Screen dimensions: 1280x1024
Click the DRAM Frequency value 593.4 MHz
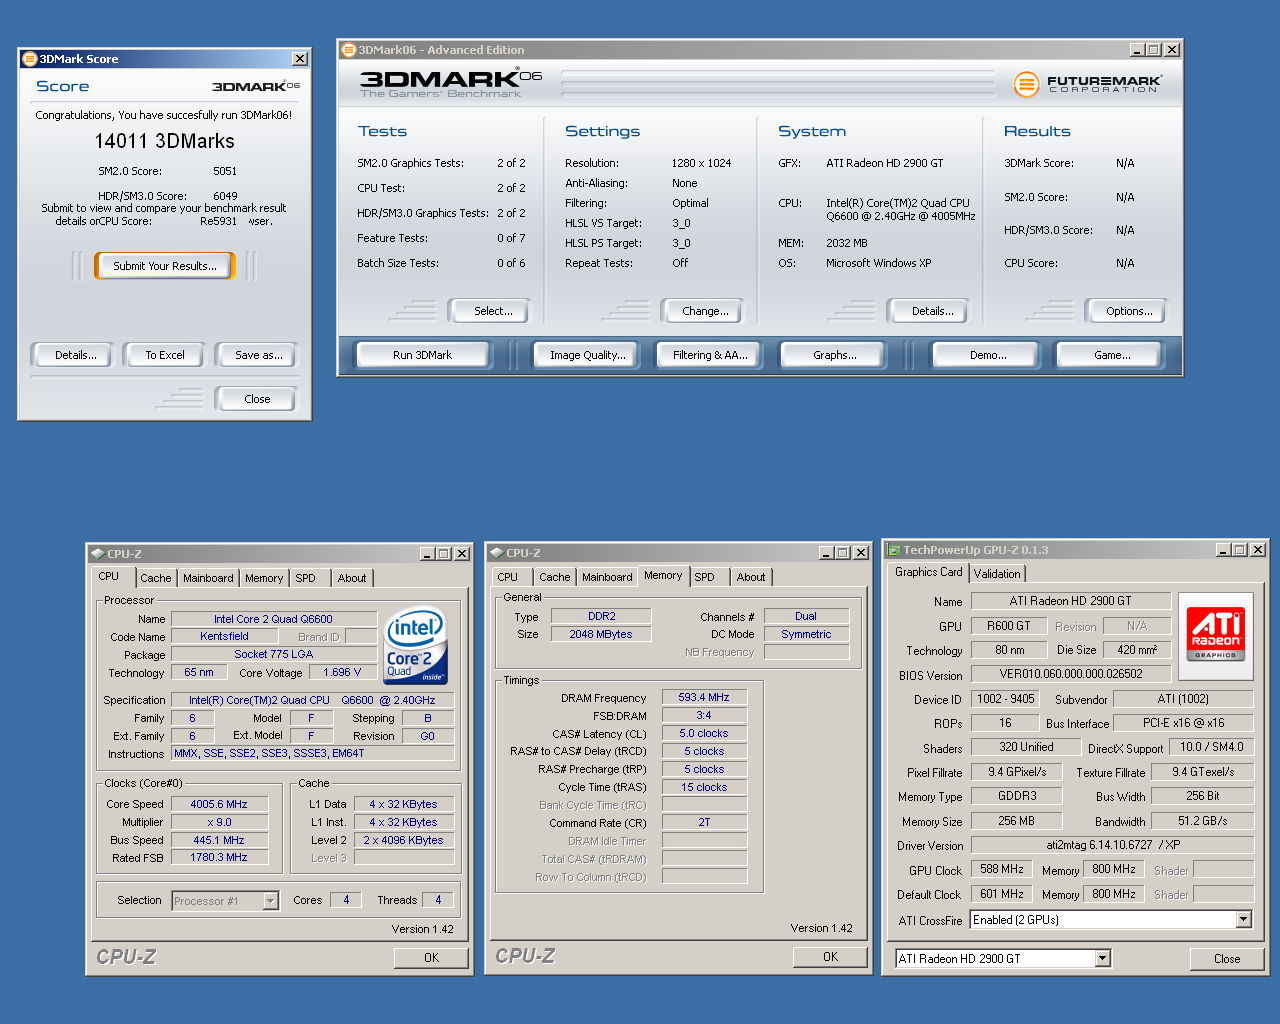tap(704, 697)
